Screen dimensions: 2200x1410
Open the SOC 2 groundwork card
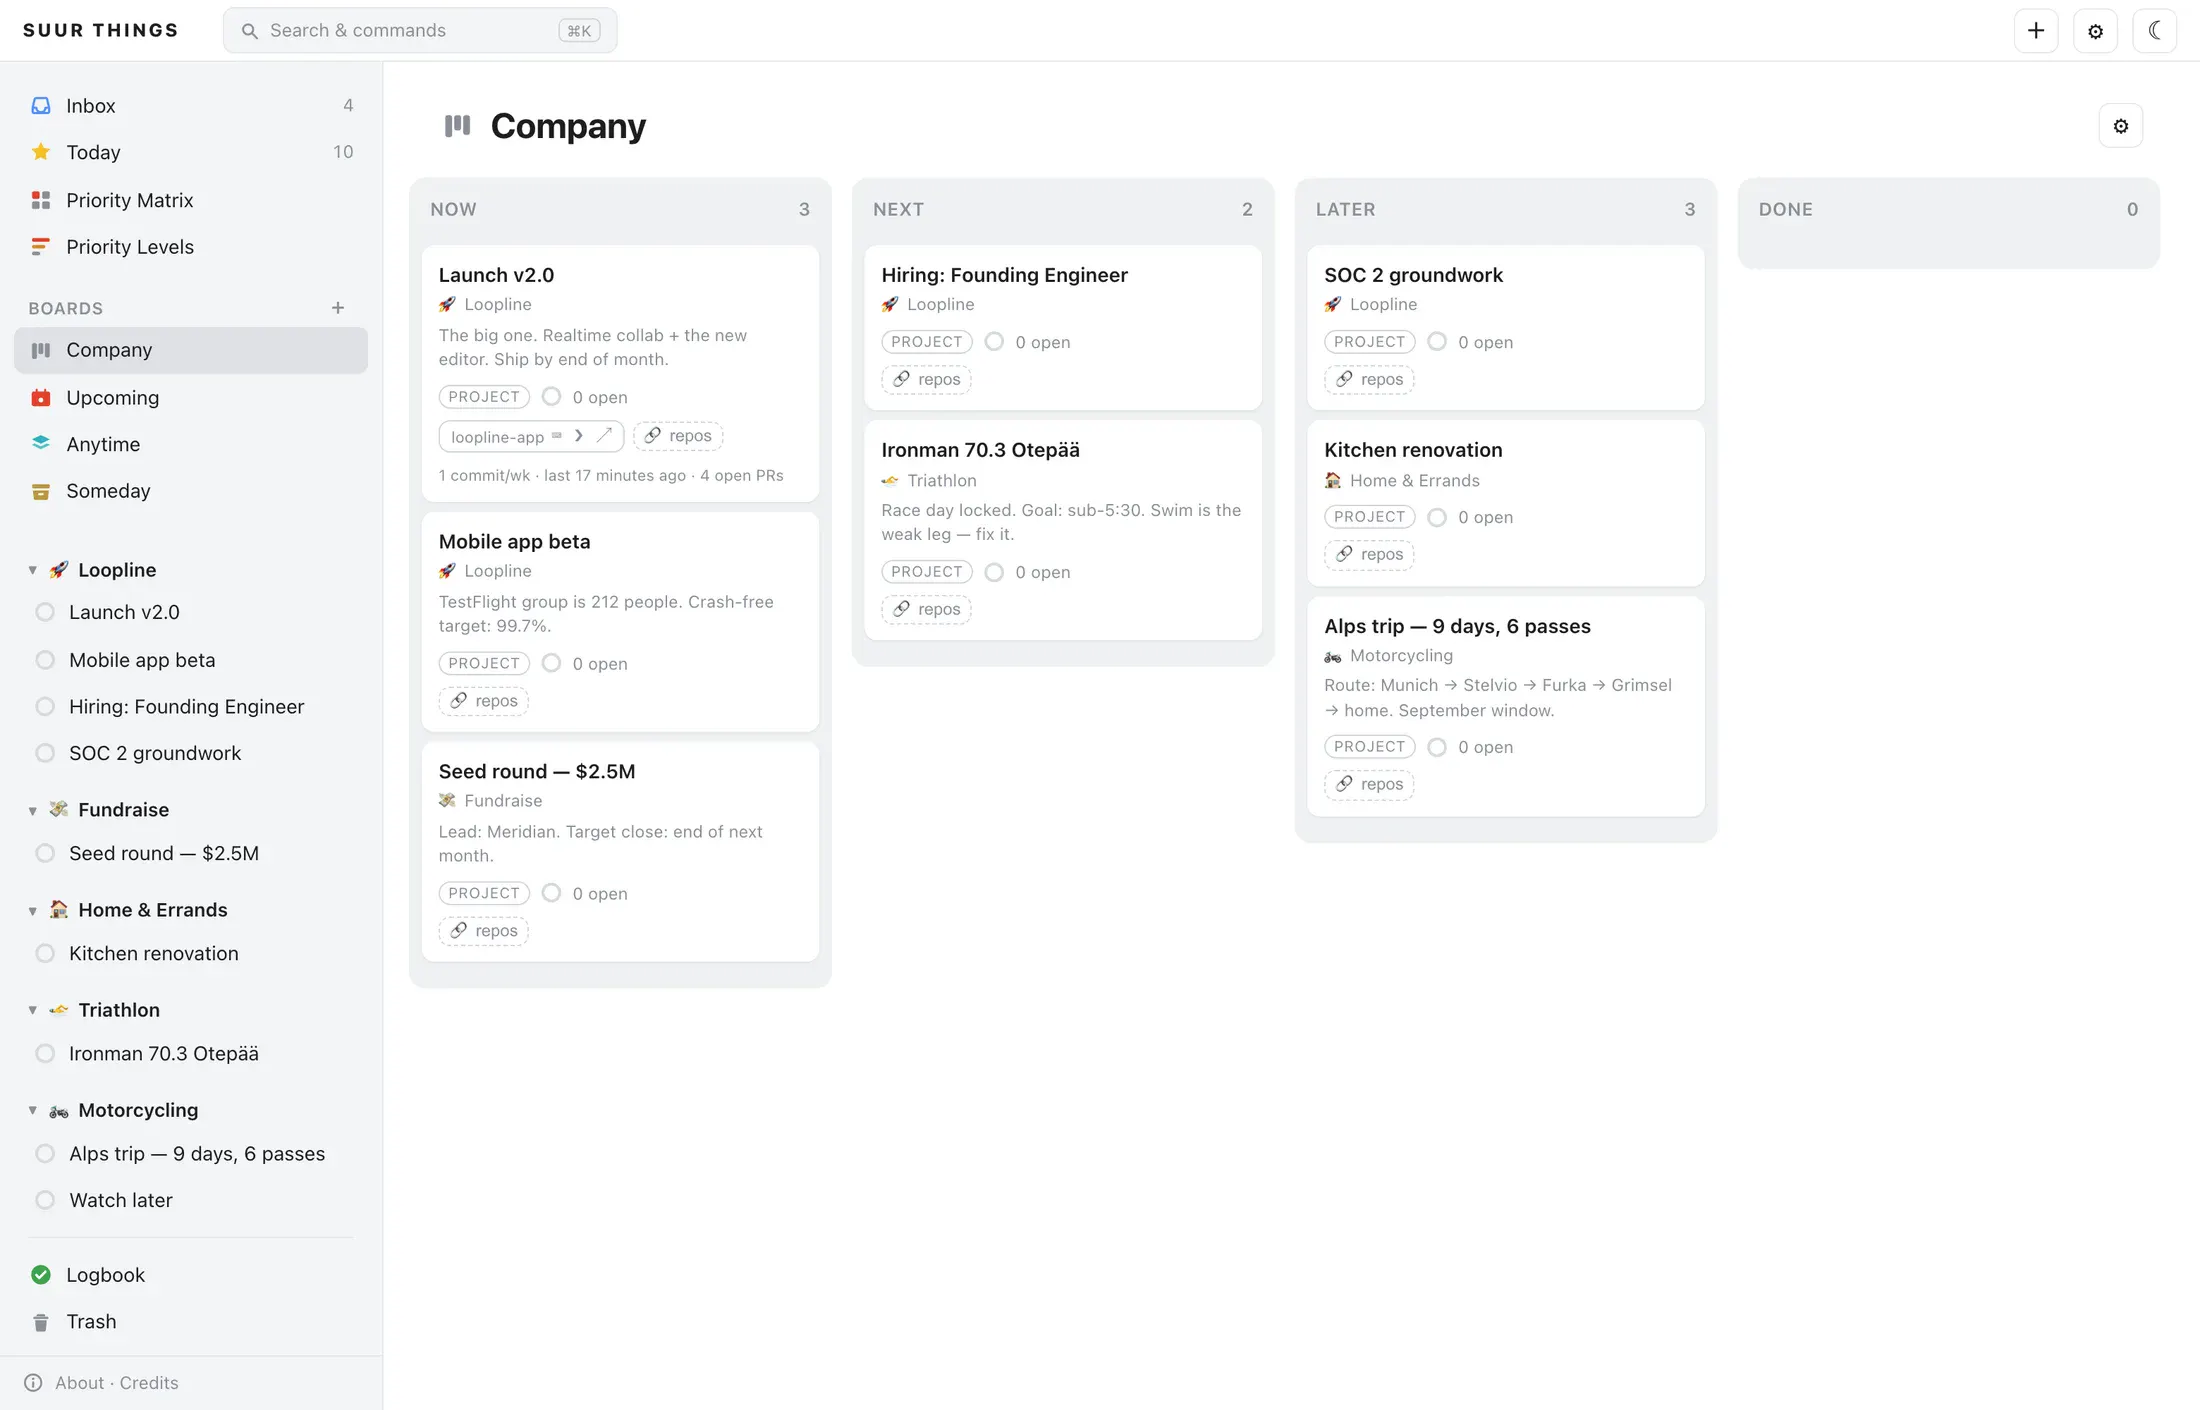coord(1506,327)
